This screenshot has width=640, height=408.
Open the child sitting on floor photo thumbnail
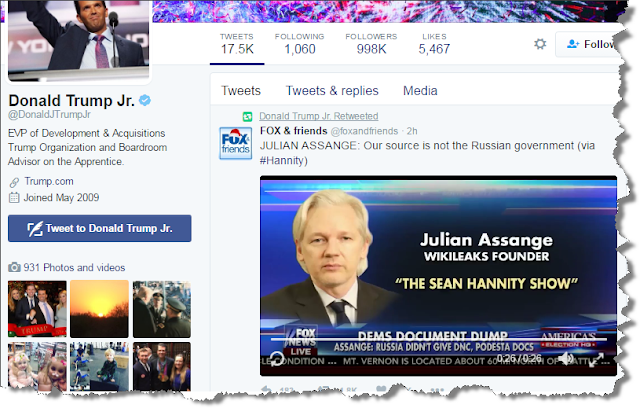99,366
